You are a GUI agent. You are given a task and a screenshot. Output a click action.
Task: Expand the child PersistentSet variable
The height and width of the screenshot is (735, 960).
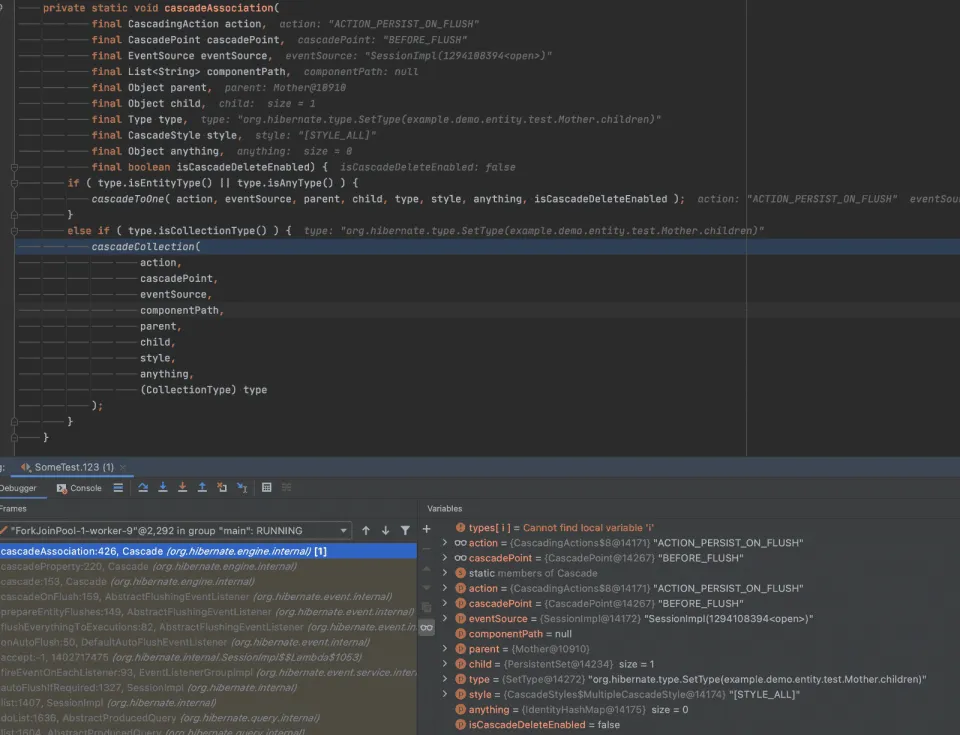445,663
